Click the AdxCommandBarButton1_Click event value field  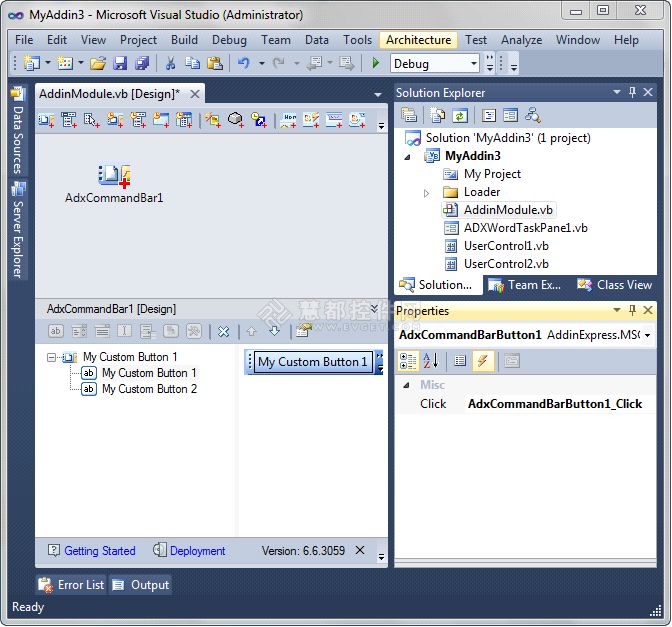[555, 404]
